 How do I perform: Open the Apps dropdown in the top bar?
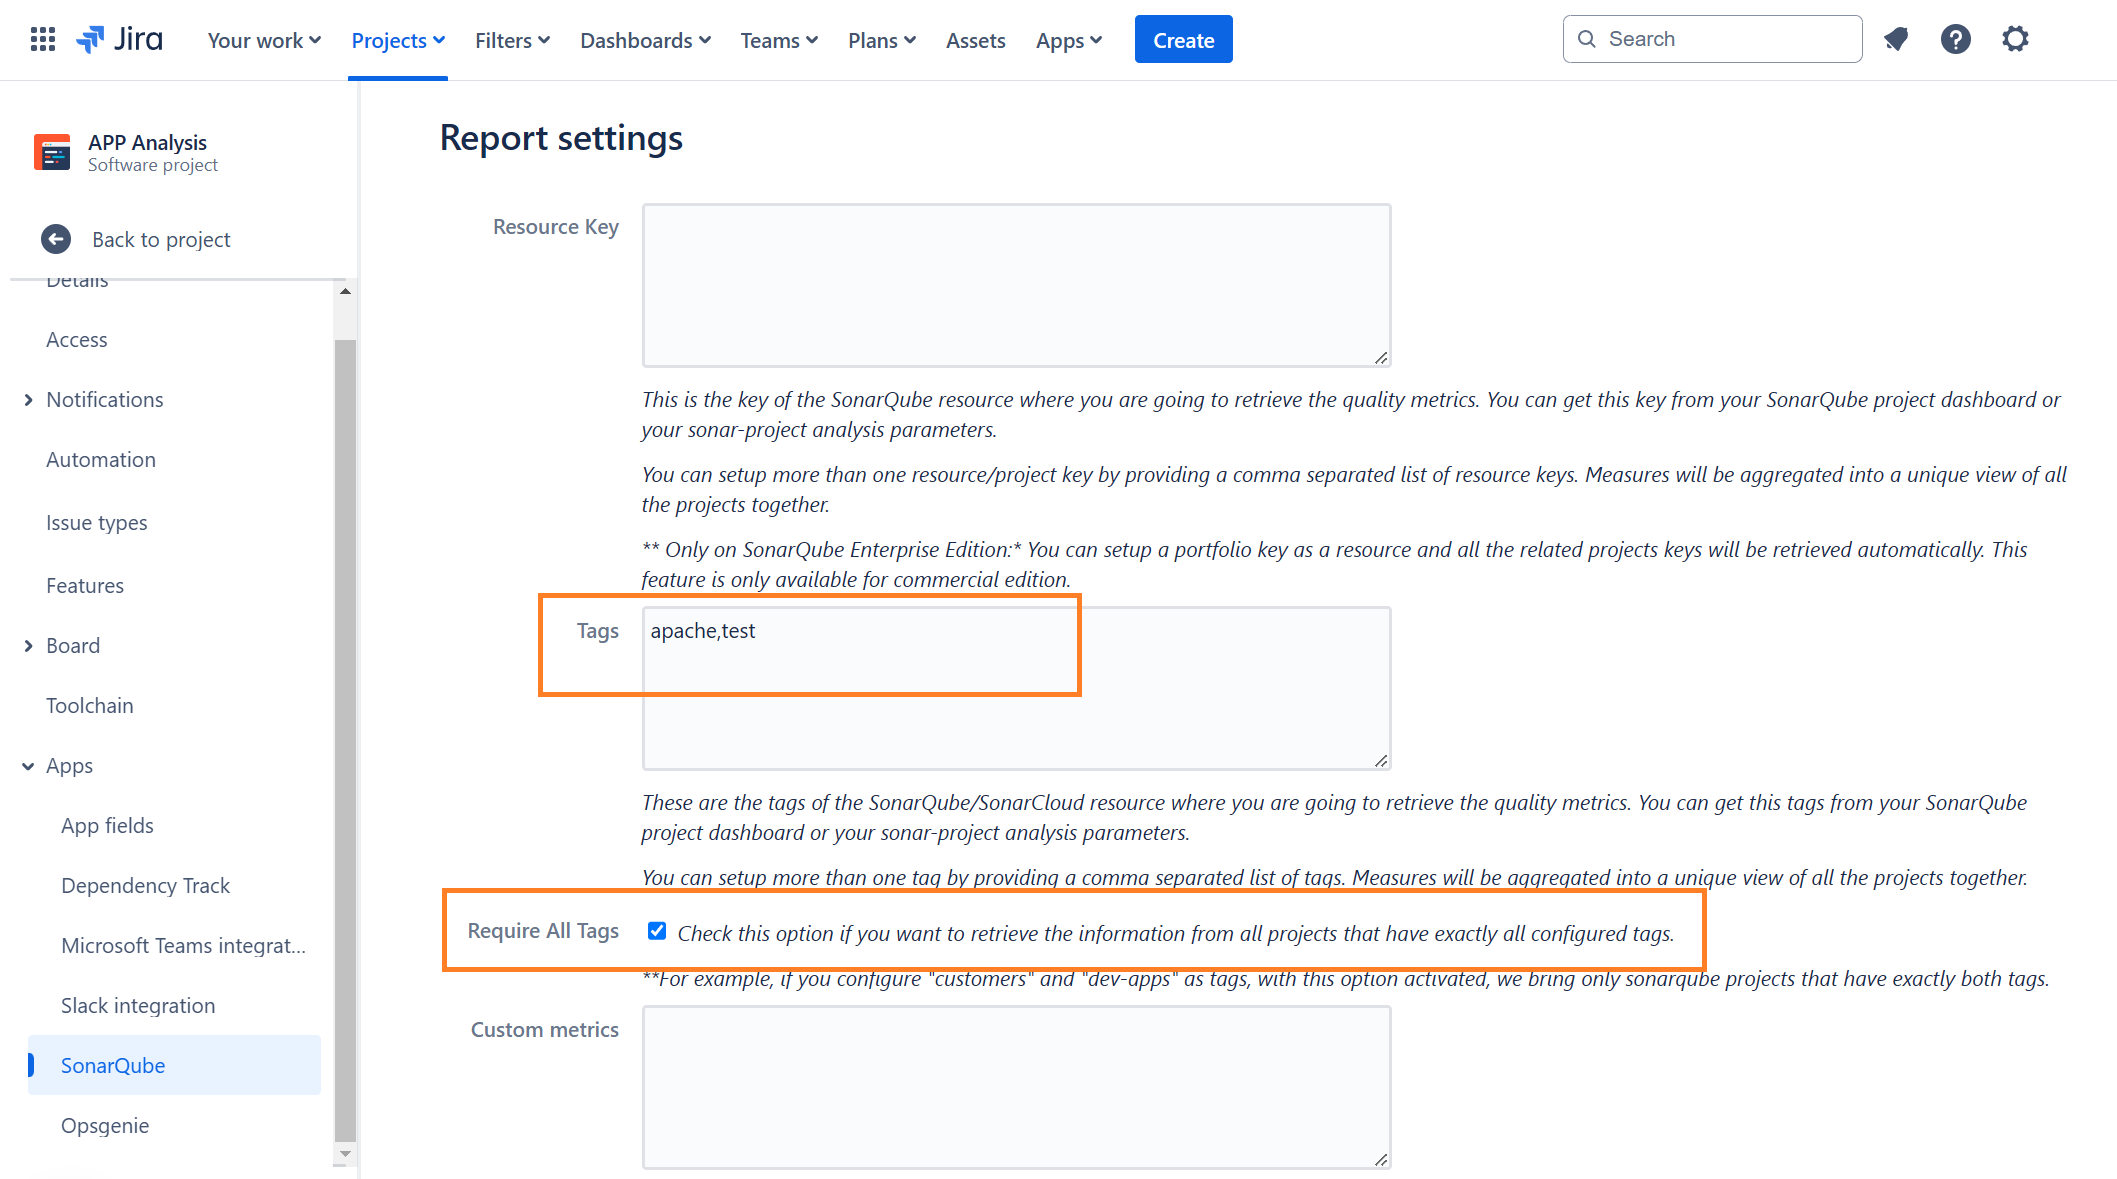click(x=1069, y=40)
